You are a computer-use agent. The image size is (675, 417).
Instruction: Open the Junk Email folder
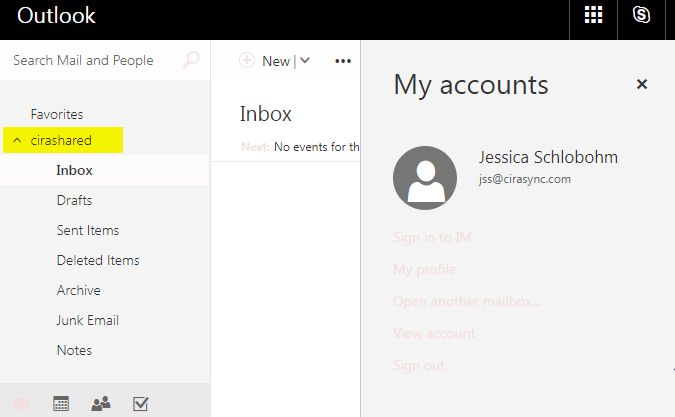(x=88, y=321)
